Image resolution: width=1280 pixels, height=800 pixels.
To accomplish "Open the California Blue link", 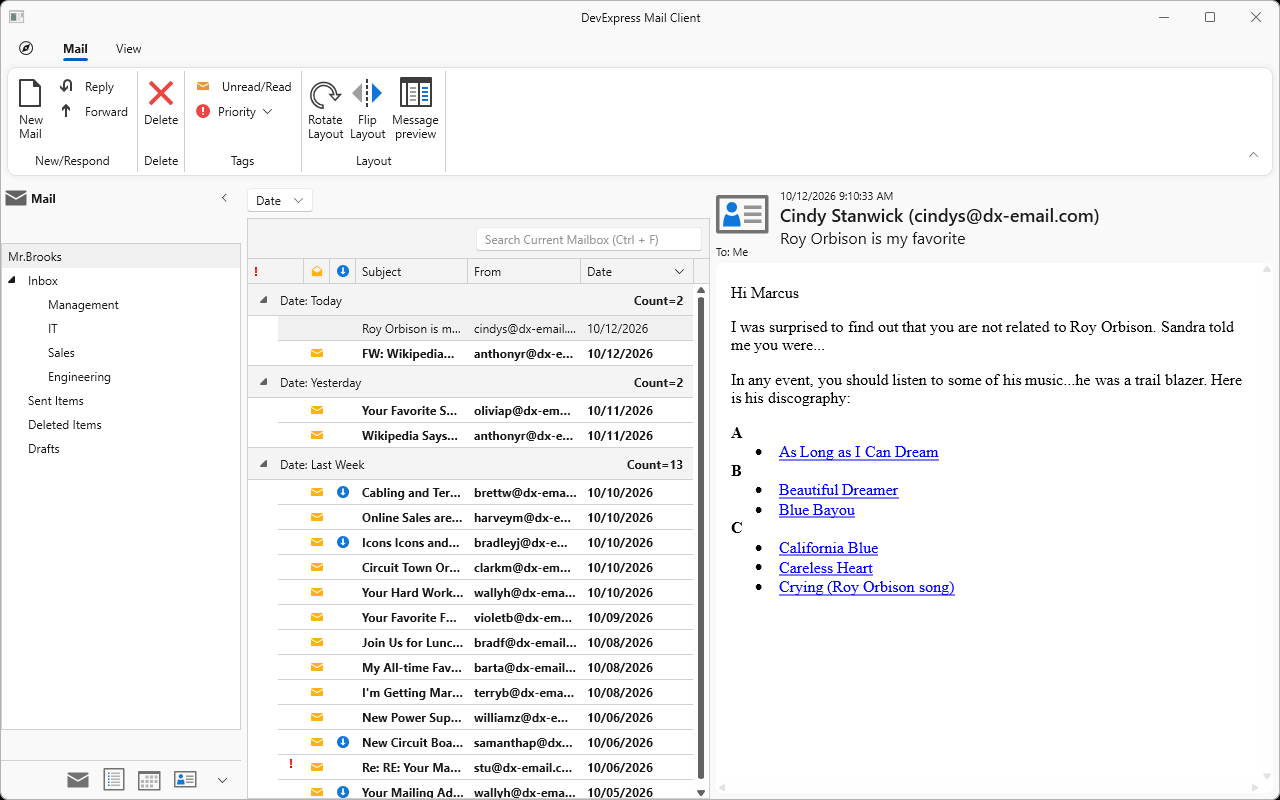I will point(828,548).
